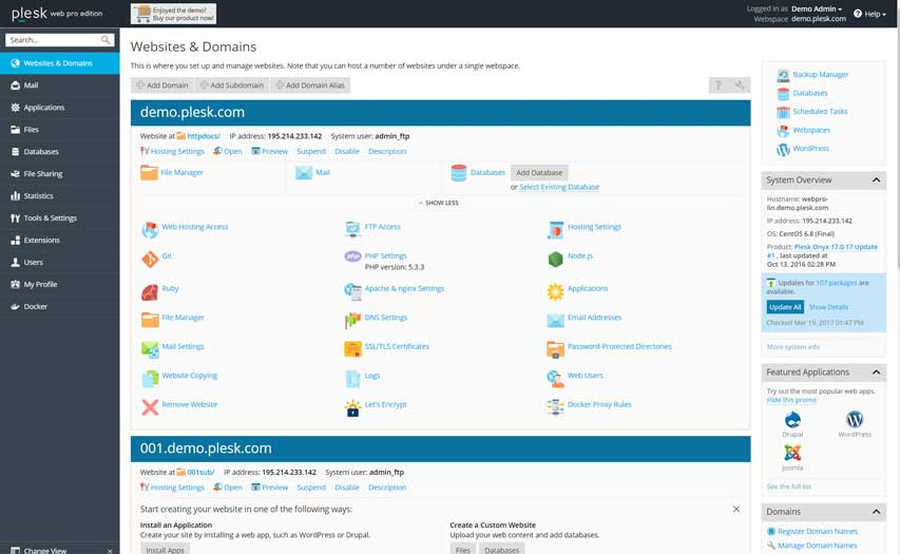Open Docker in the sidebar
This screenshot has height=554, width=900.
[x=60, y=307]
